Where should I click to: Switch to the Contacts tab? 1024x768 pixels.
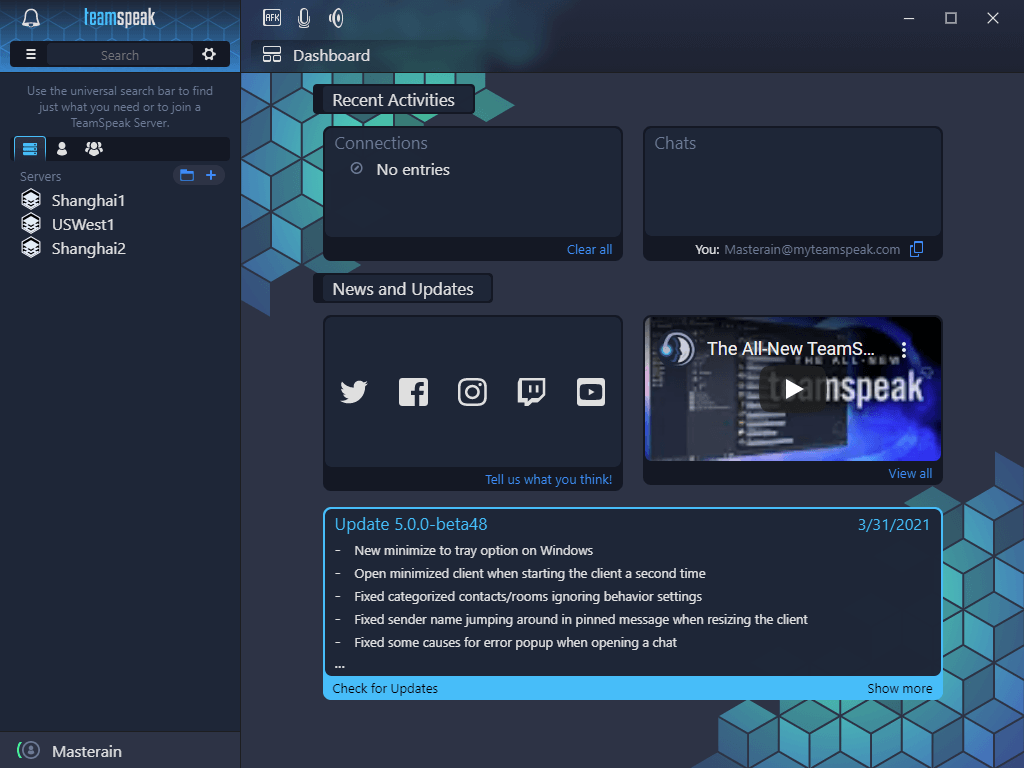pyautogui.click(x=62, y=149)
